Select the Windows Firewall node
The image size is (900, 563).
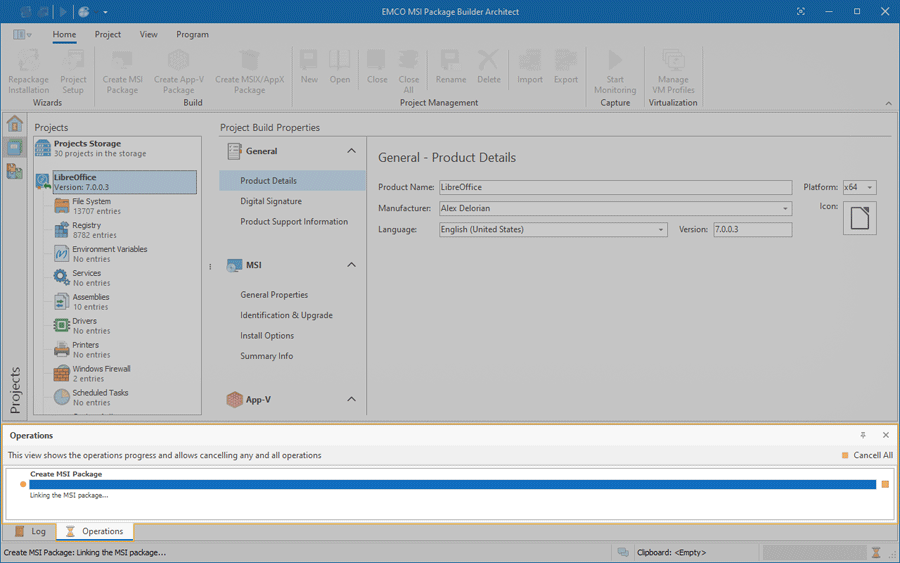point(92,374)
